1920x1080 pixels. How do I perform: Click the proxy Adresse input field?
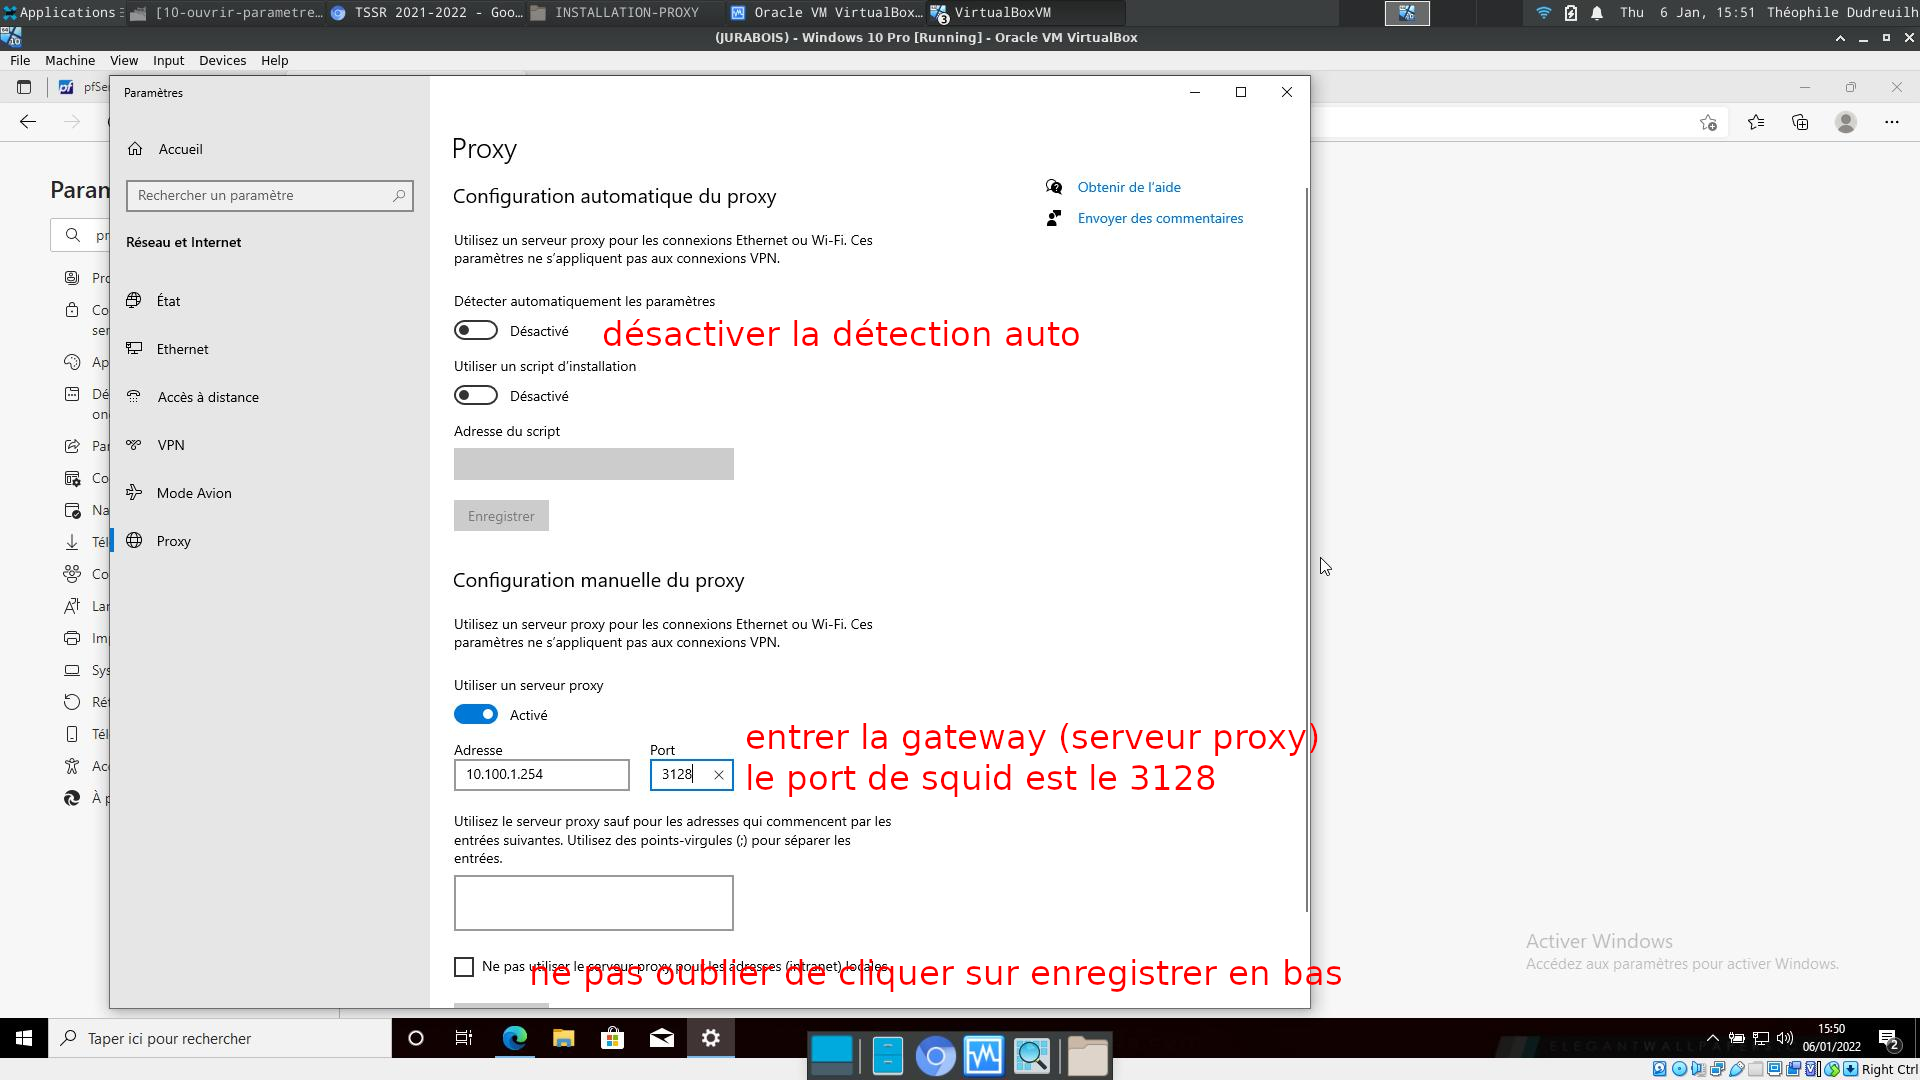tap(541, 775)
